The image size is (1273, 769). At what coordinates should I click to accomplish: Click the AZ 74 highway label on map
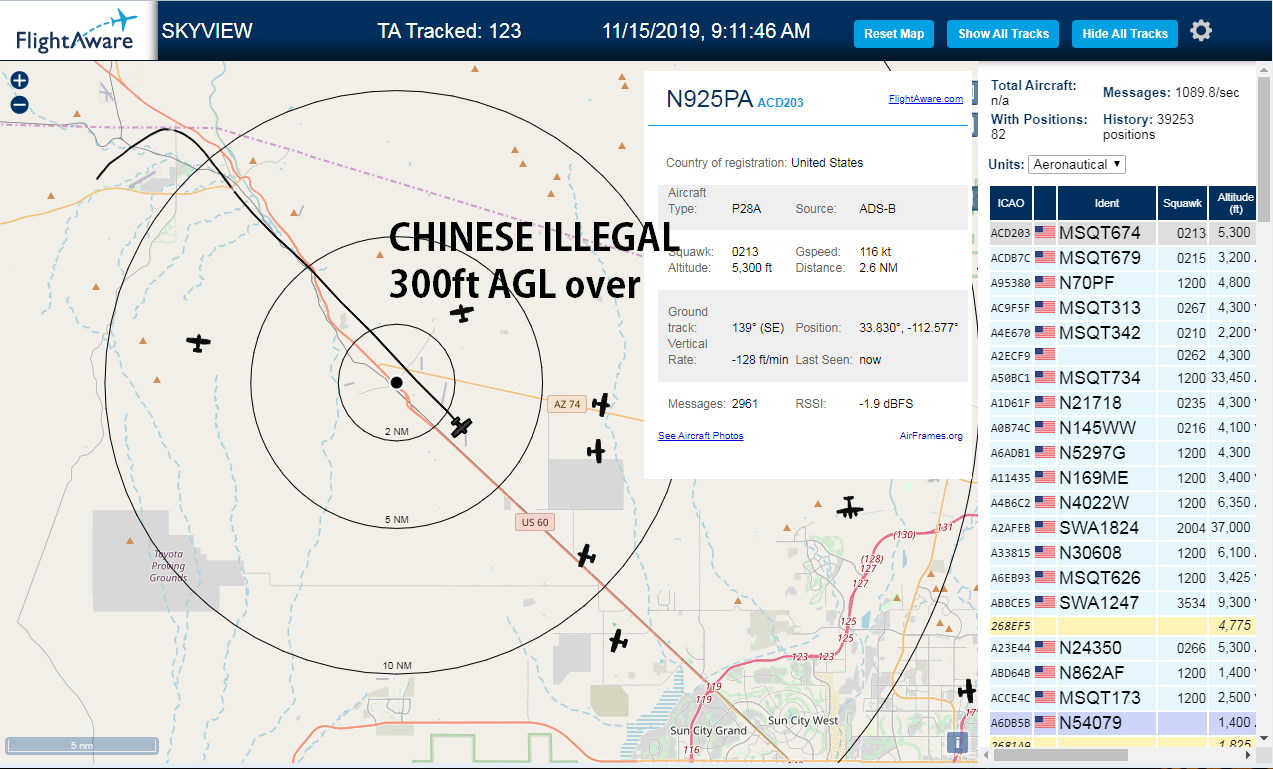point(567,404)
